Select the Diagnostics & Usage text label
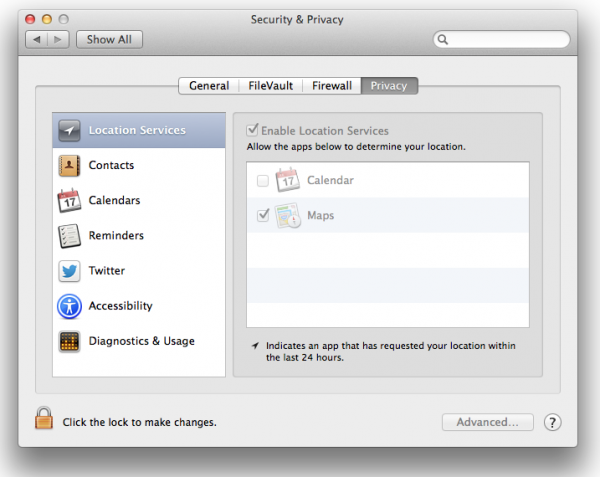The image size is (600, 477). tap(142, 341)
